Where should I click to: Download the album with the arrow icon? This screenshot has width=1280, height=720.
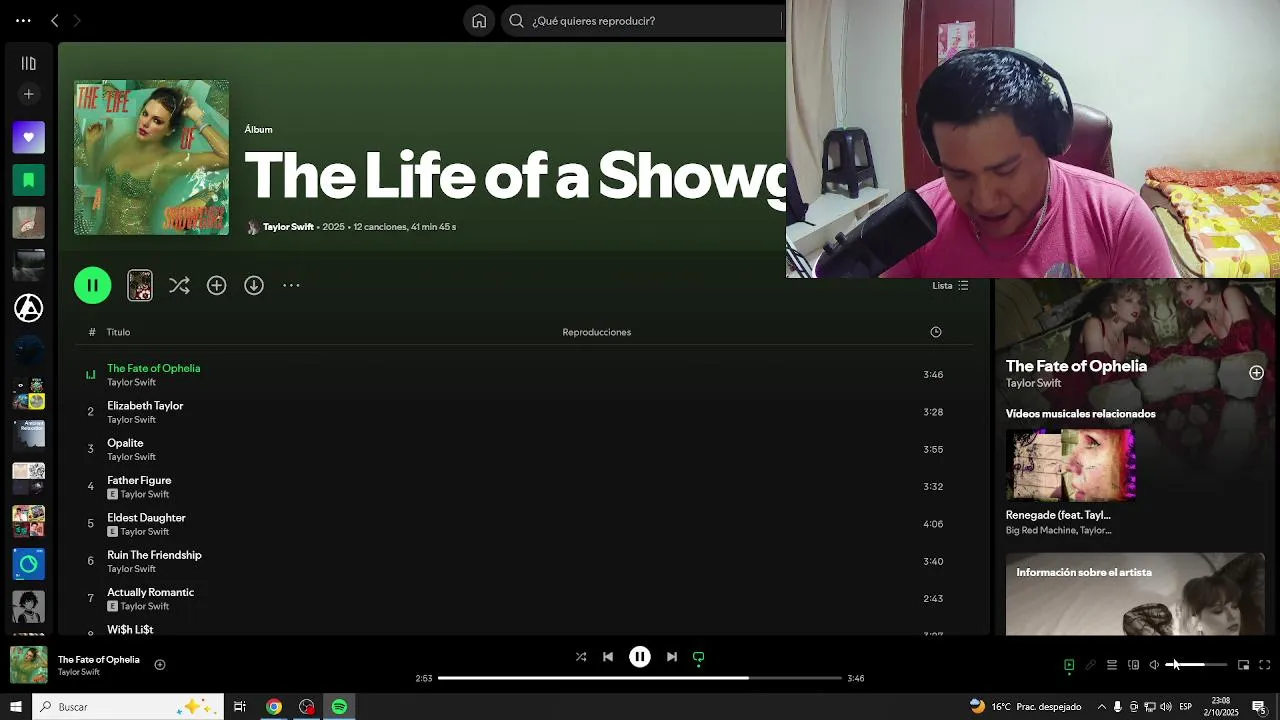tap(254, 285)
